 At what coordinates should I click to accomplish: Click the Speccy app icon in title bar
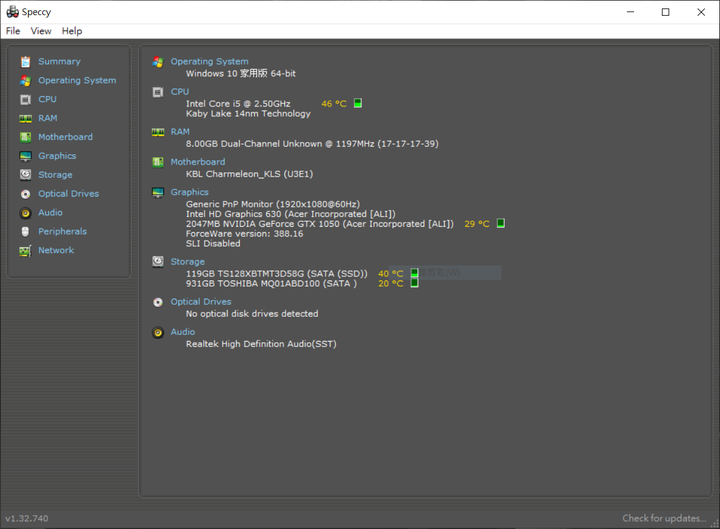click(x=12, y=12)
